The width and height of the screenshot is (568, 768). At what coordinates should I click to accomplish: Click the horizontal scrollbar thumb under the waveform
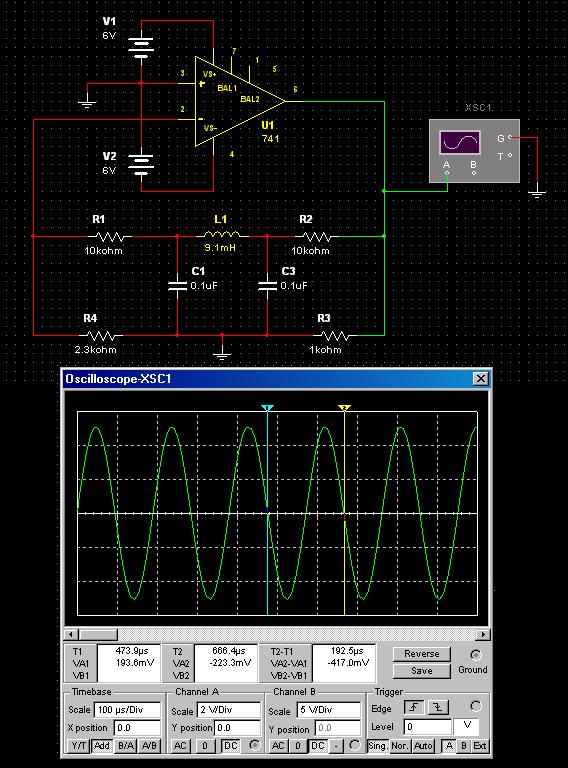[x=98, y=634]
